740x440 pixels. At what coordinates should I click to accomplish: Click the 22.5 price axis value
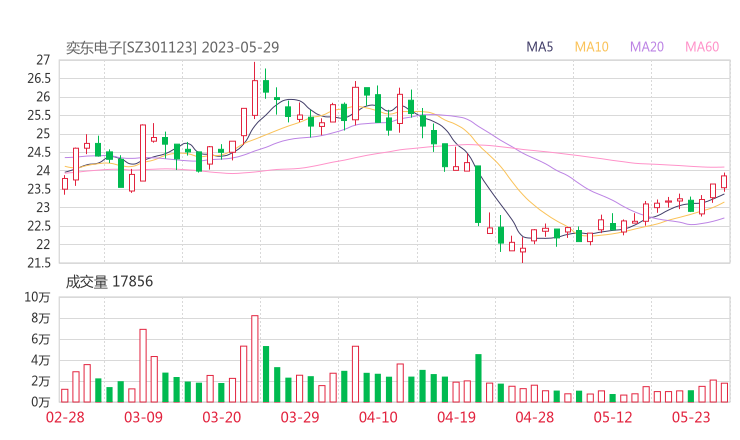[39, 226]
